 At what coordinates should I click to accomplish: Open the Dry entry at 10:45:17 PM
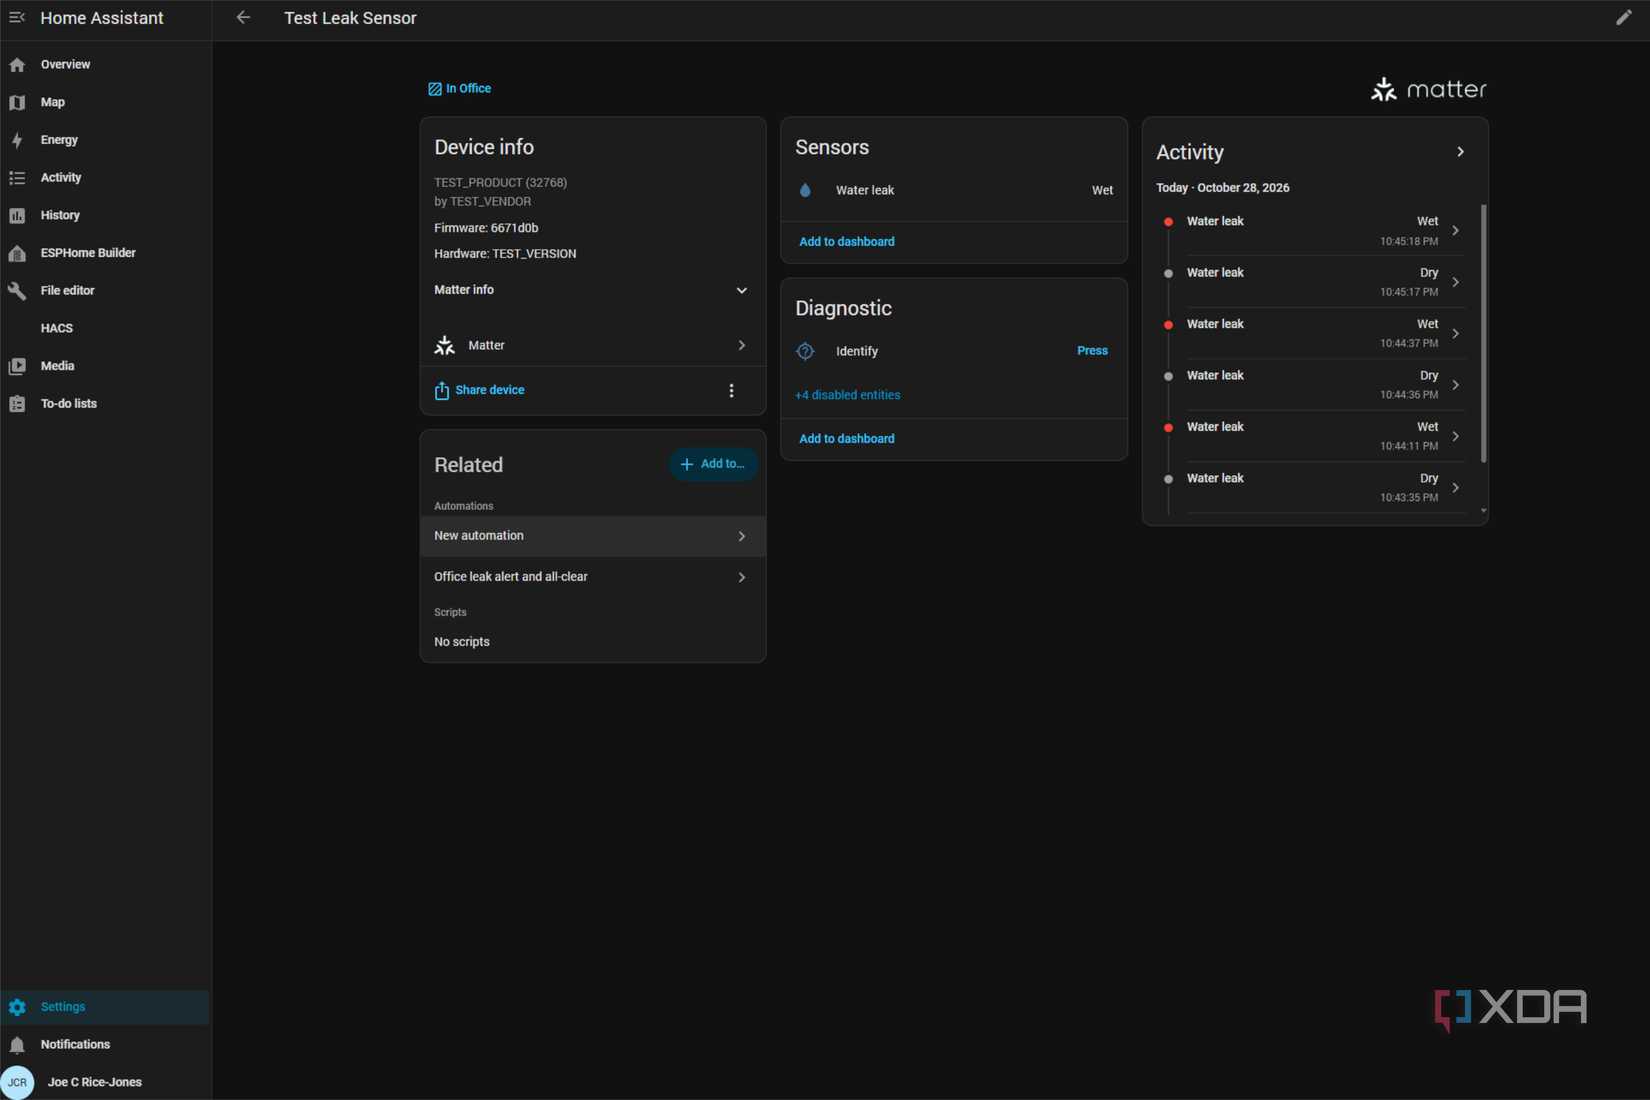coord(1312,282)
